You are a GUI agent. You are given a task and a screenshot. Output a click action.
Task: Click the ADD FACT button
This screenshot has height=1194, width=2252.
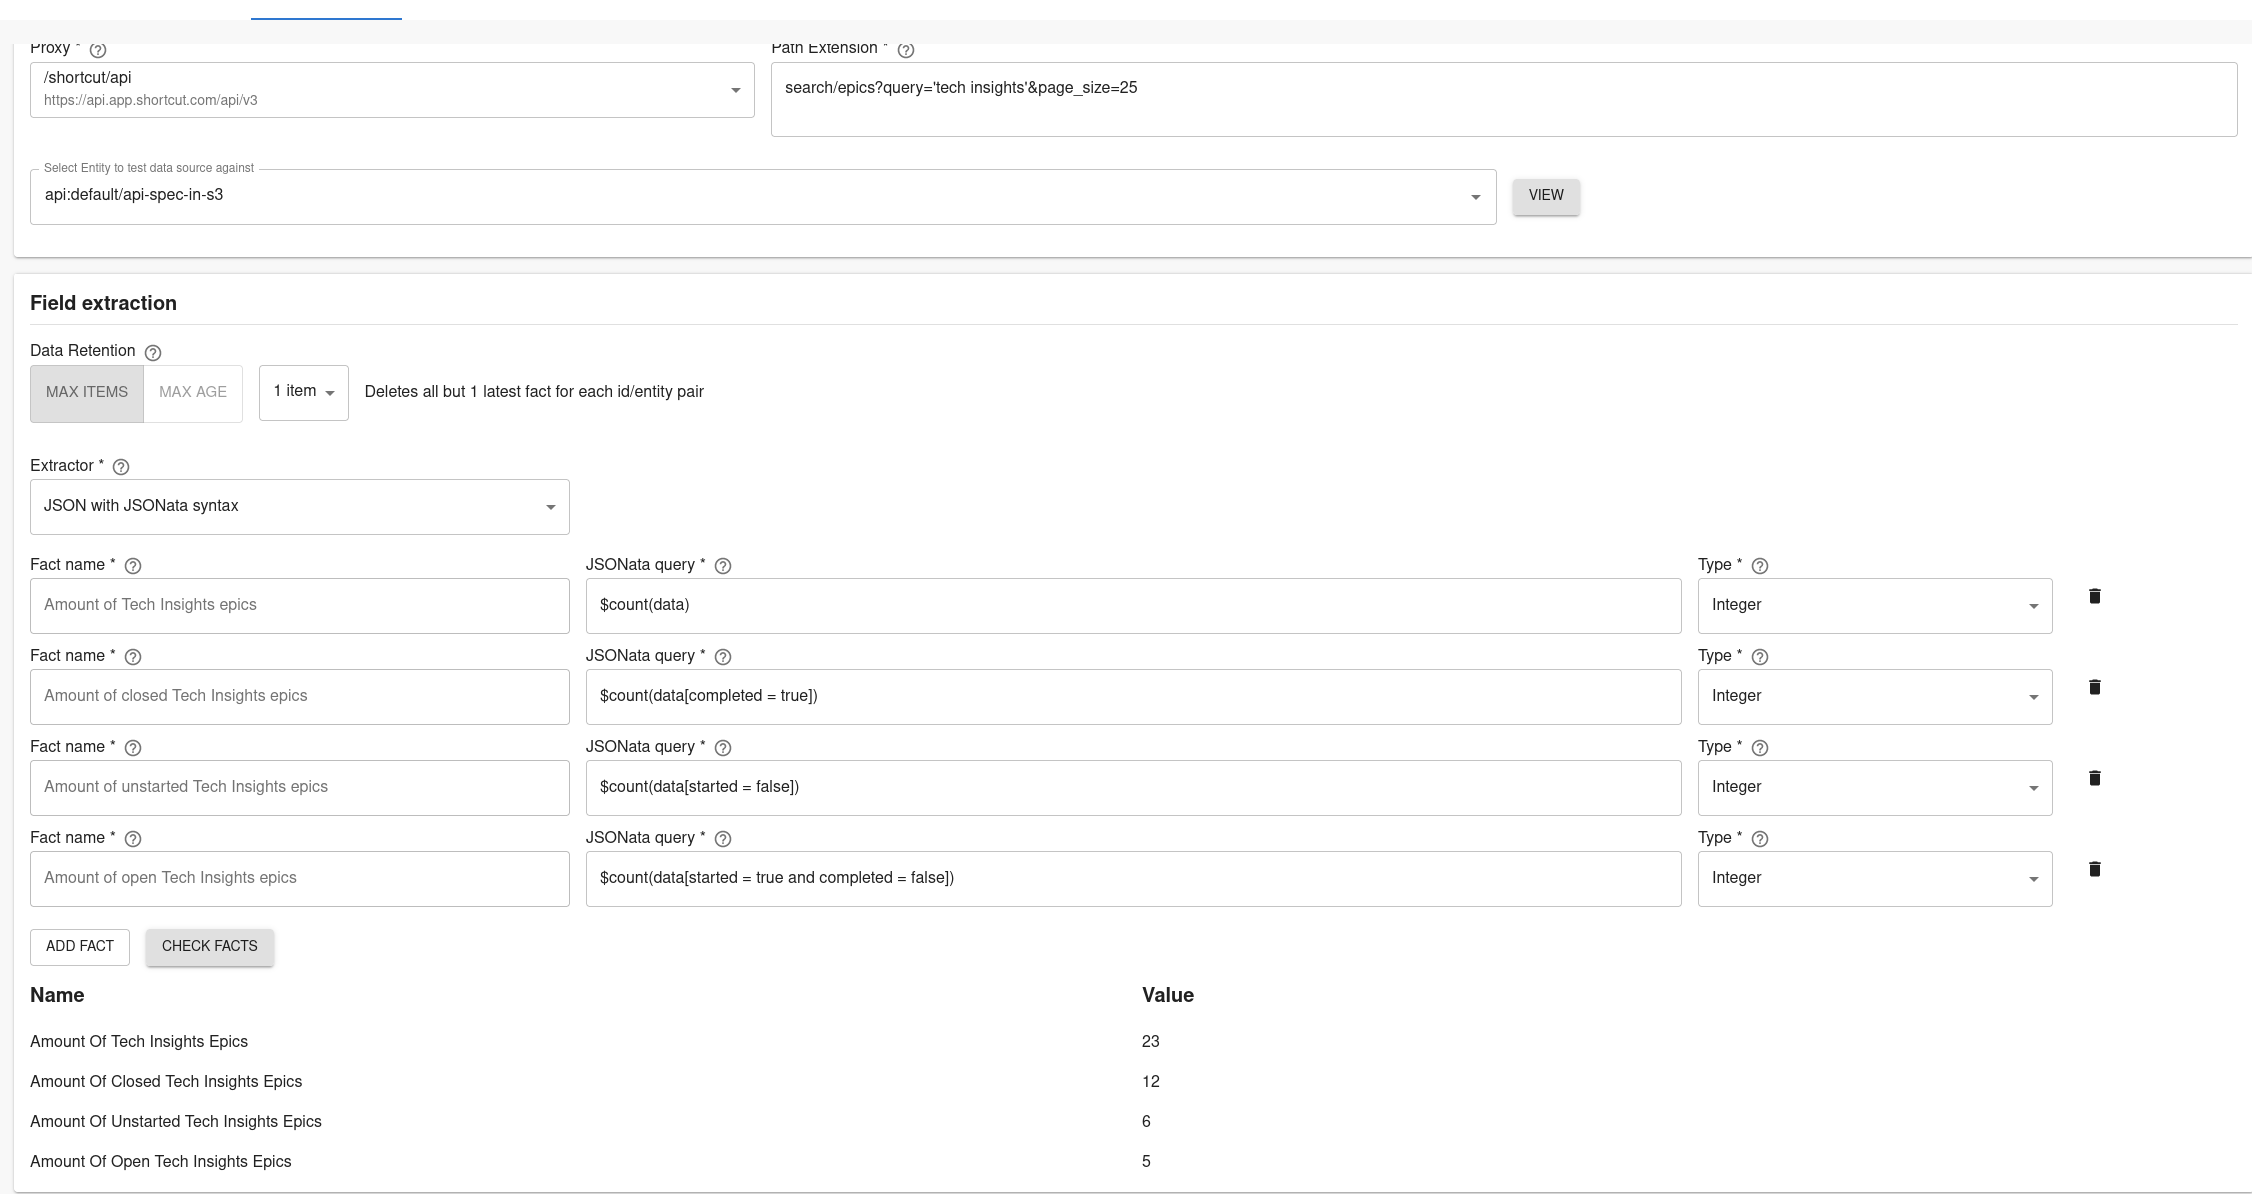(x=80, y=947)
